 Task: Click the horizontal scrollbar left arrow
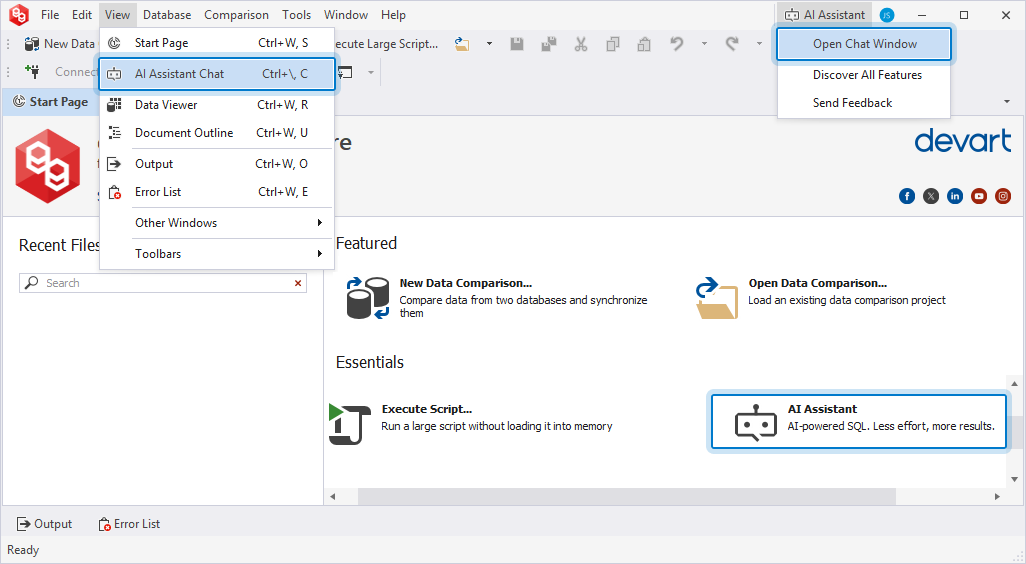point(332,497)
